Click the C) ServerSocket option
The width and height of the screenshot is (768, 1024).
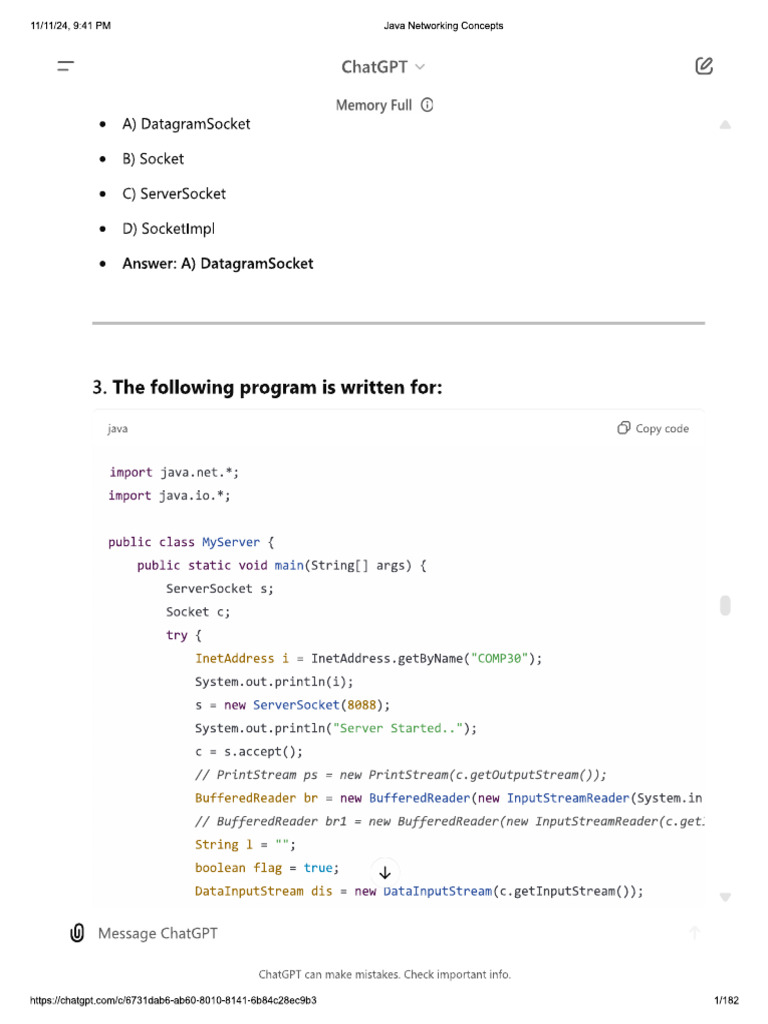point(174,194)
